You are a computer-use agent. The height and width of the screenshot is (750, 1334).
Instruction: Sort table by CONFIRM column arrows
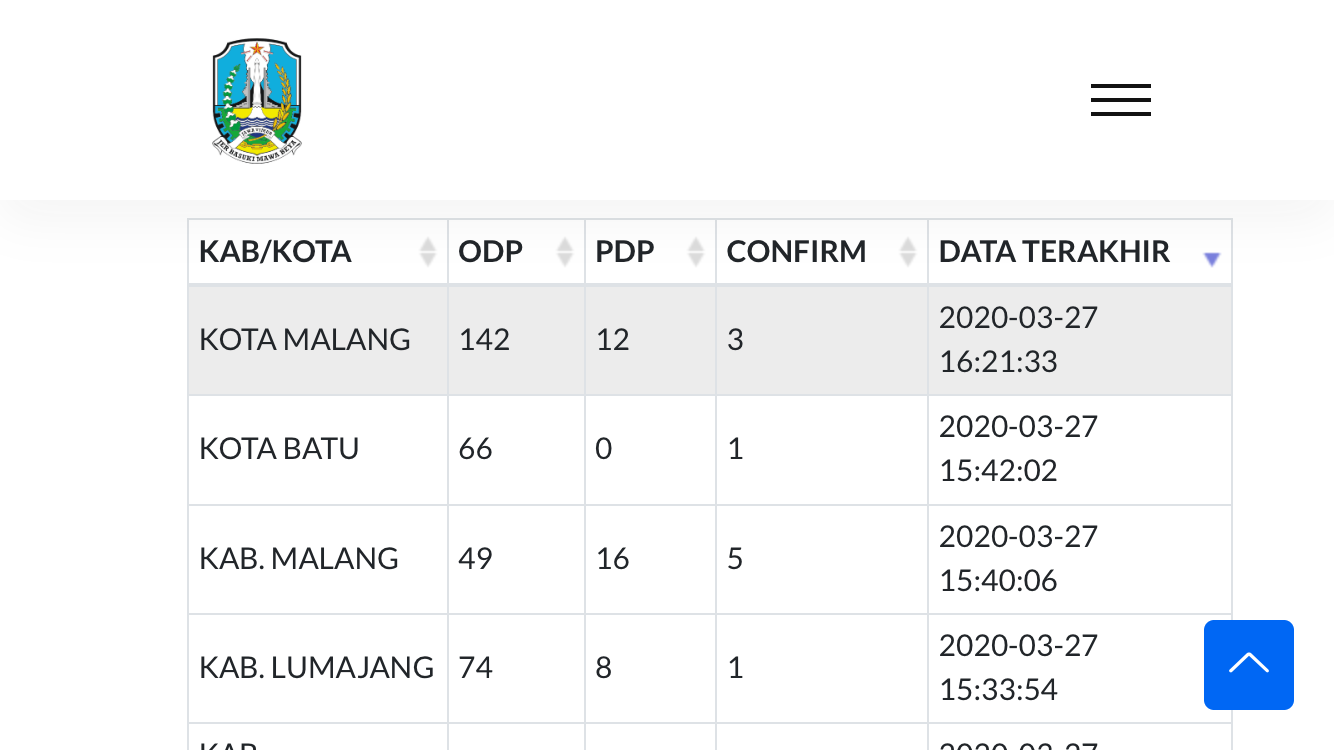point(908,252)
